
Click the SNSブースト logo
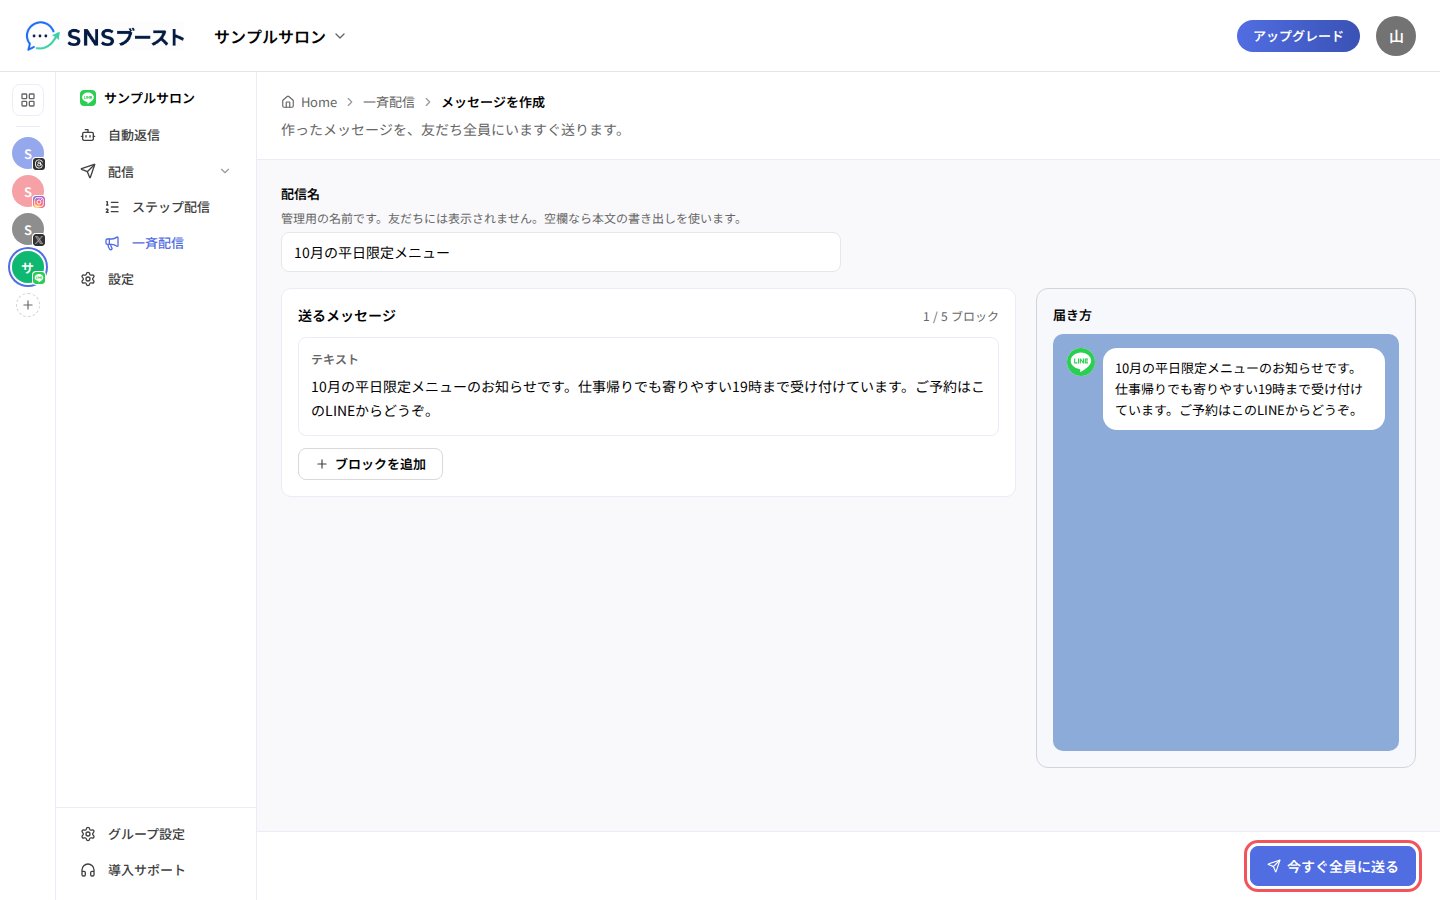tap(105, 37)
